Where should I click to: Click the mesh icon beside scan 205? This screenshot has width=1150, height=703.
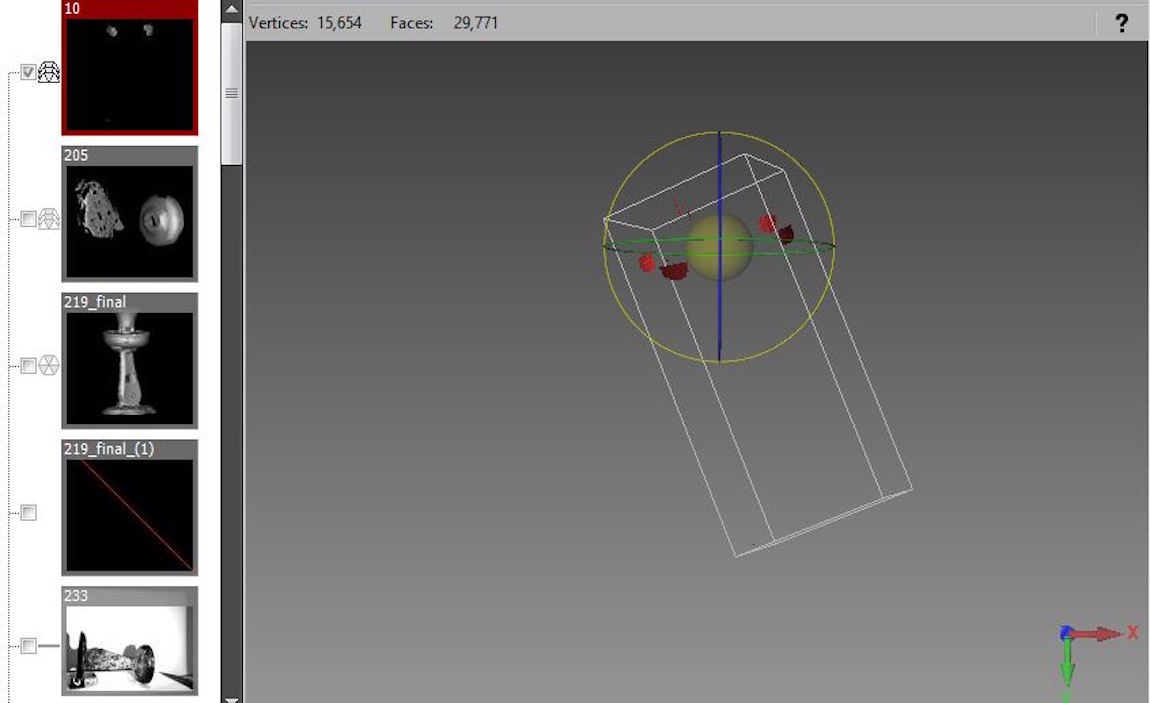coord(49,219)
